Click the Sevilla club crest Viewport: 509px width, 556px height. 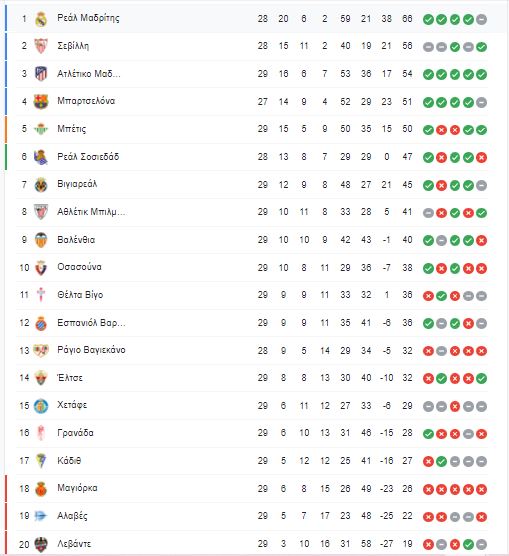41,46
